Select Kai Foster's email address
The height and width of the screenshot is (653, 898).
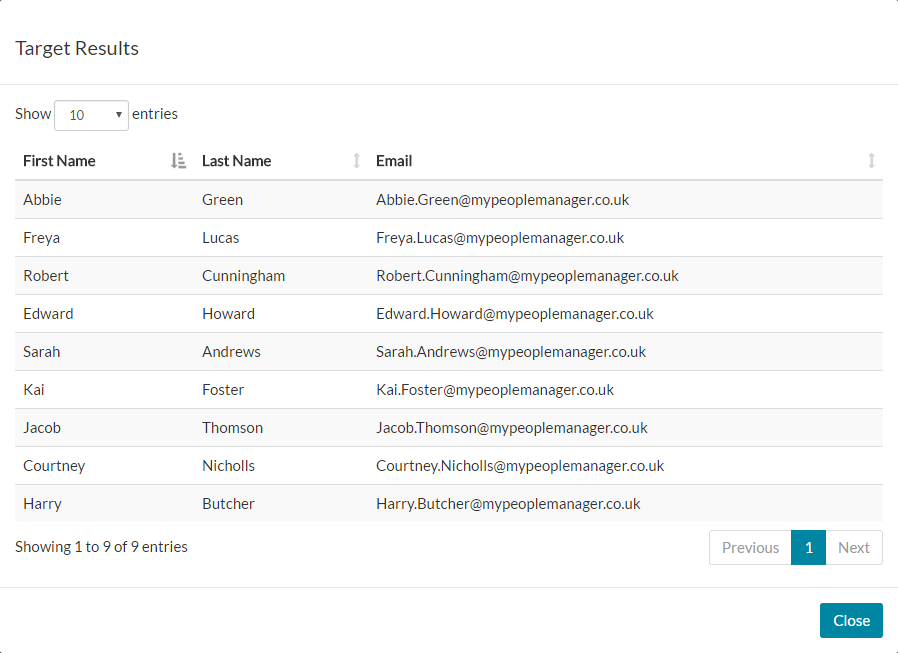(x=495, y=390)
